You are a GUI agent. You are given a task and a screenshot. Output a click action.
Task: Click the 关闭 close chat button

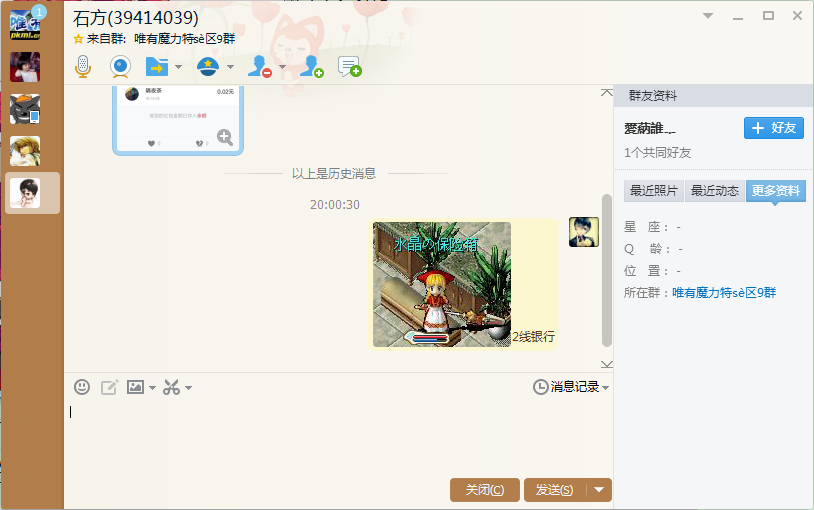point(485,489)
